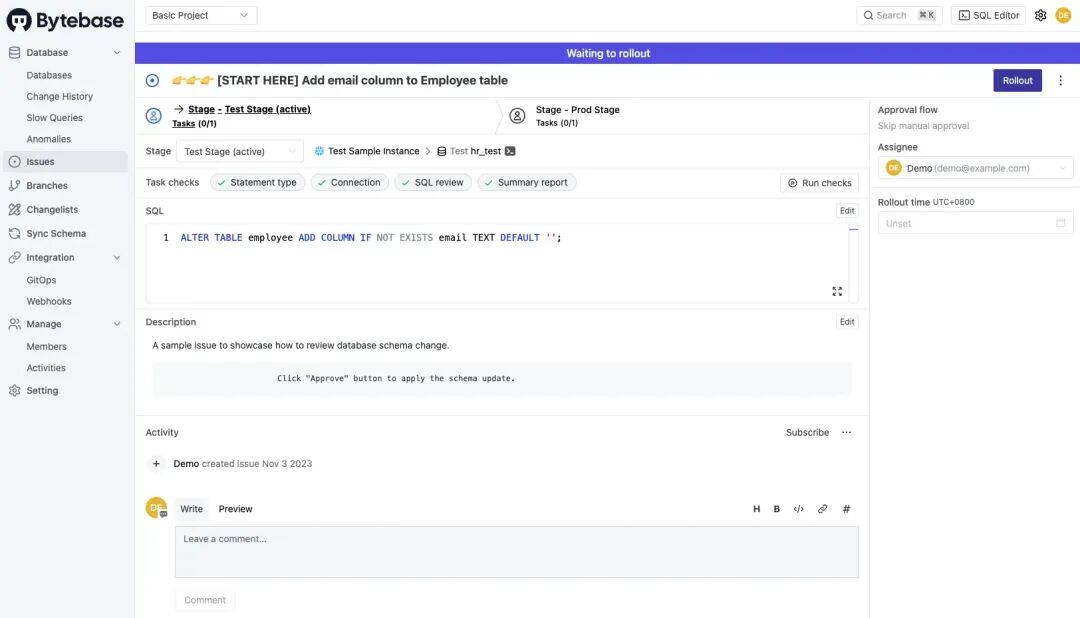Open the Basic Project dropdown
This screenshot has width=1080, height=618.
[201, 15]
